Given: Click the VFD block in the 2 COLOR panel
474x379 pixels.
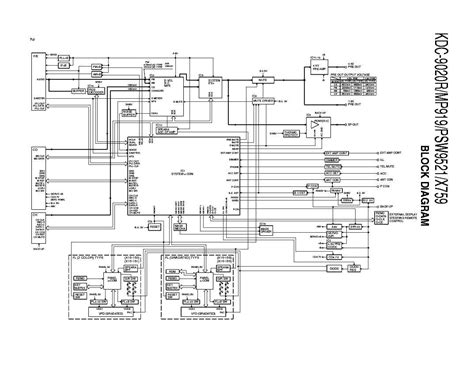Looking at the screenshot, I should (x=111, y=312).
